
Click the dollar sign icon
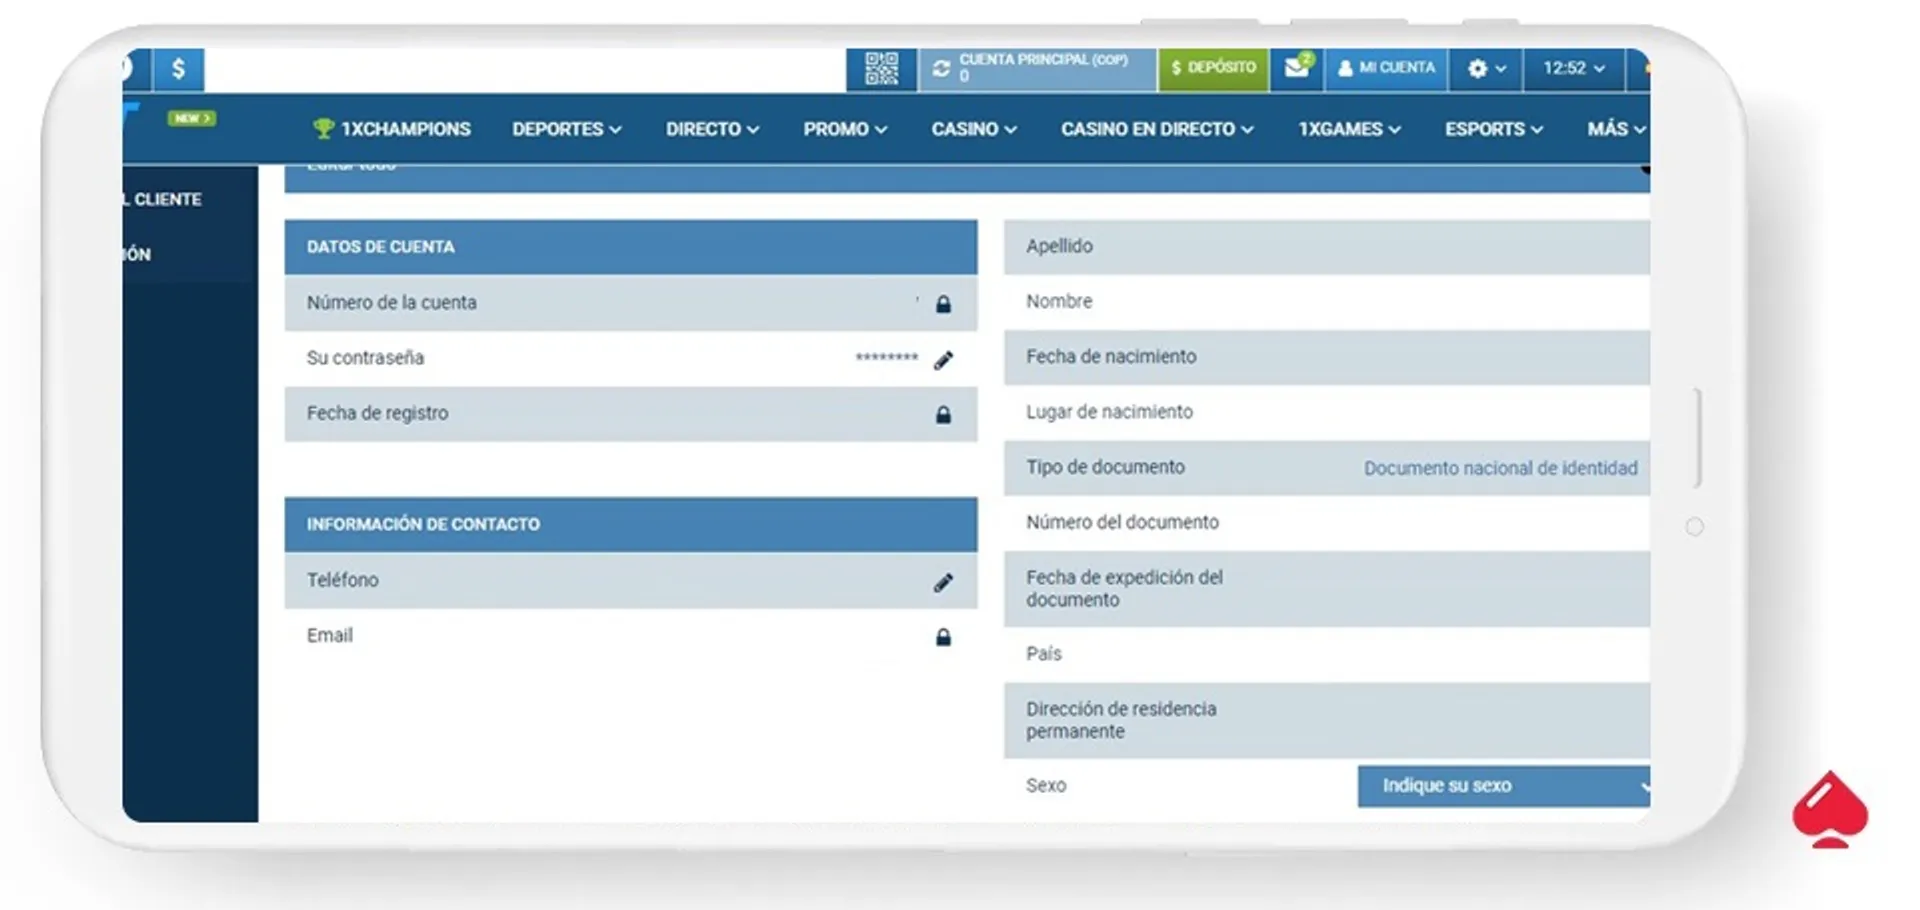pyautogui.click(x=179, y=69)
